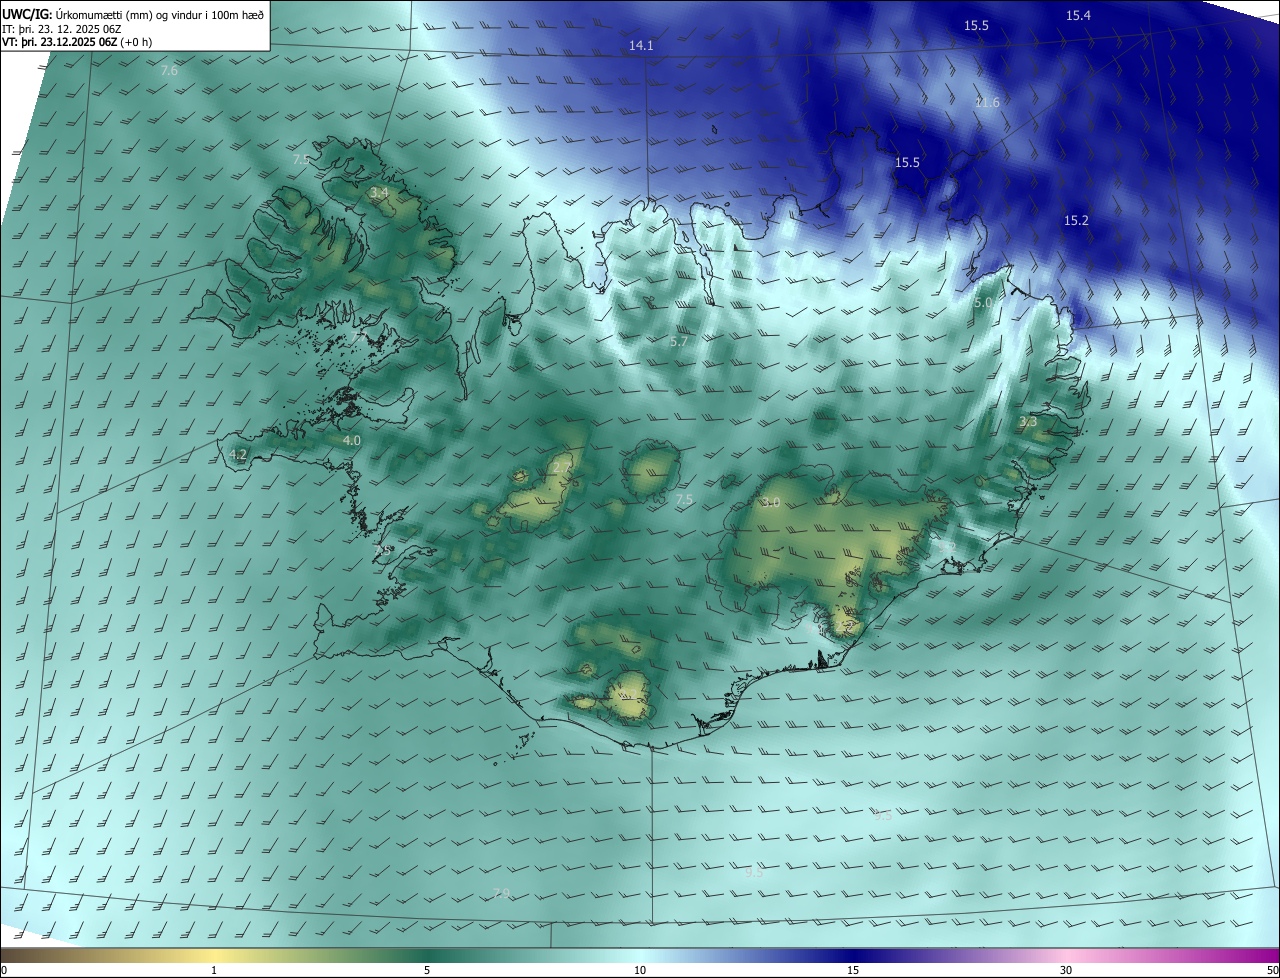The image size is (1280, 978).
Task: Click the 7.9 value label
Action: [x=502, y=893]
